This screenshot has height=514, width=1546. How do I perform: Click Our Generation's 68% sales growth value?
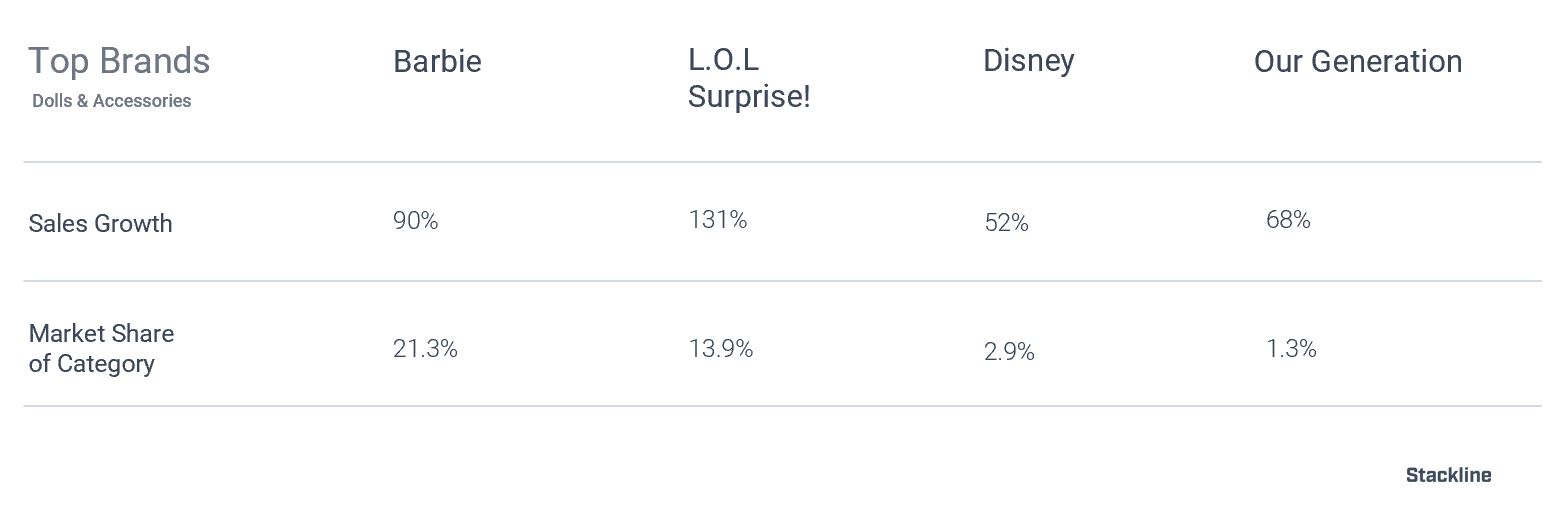[1288, 219]
